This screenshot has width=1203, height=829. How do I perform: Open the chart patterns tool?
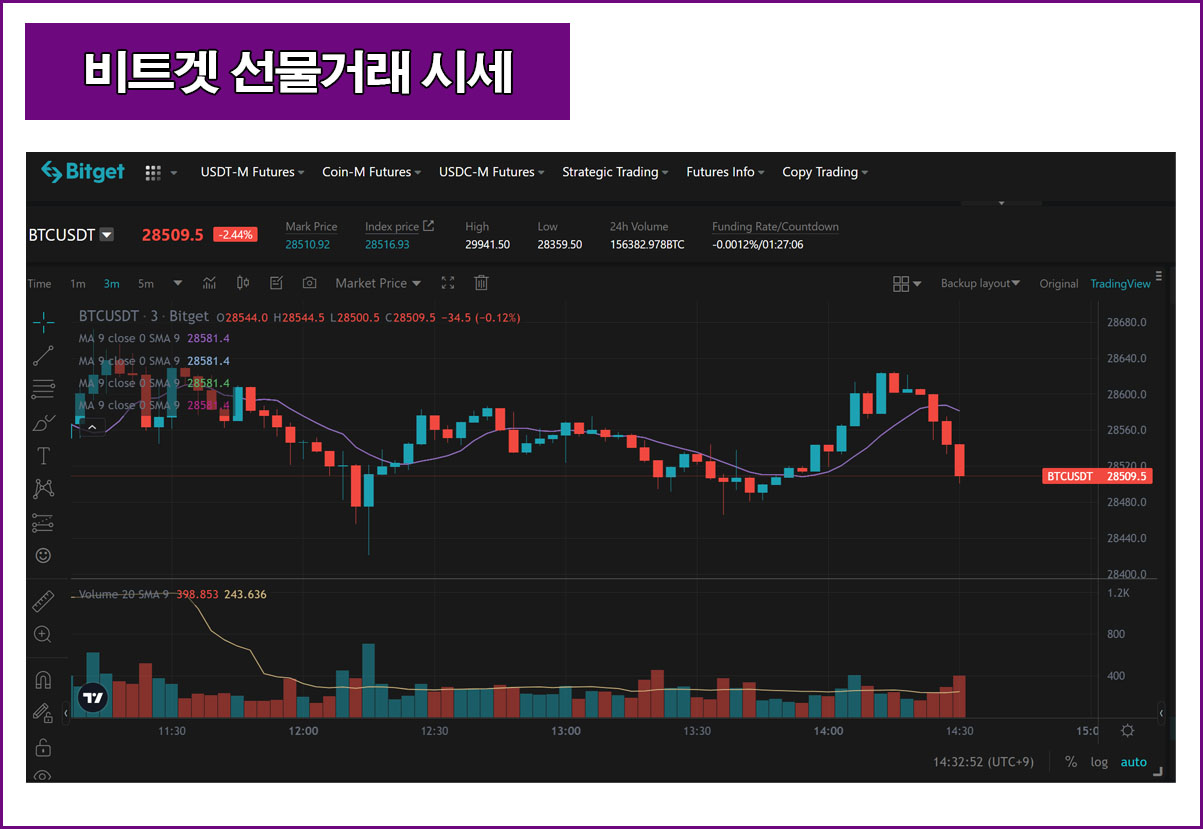[43, 488]
